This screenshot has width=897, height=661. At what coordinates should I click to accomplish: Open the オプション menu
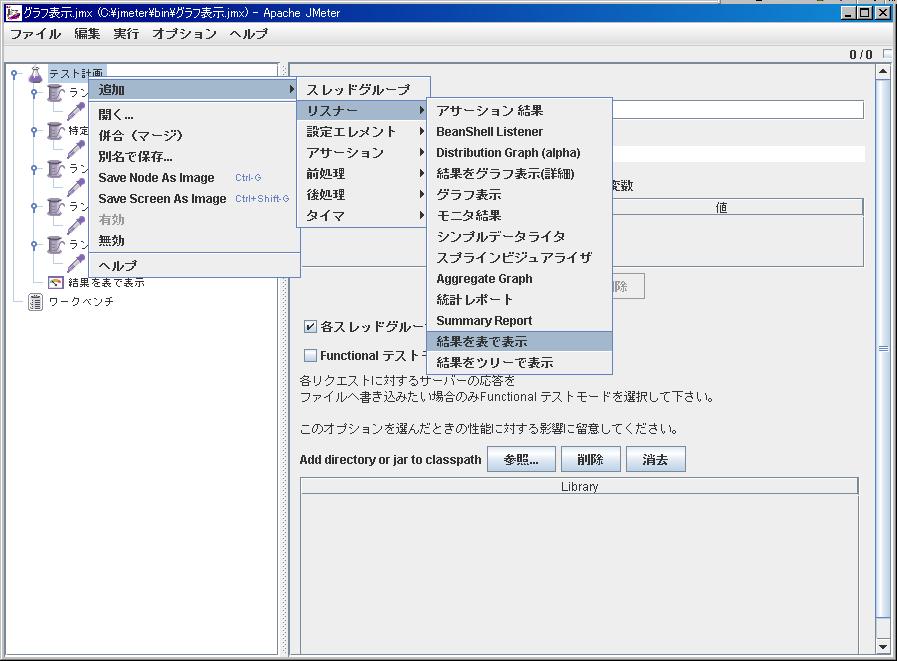pos(184,34)
